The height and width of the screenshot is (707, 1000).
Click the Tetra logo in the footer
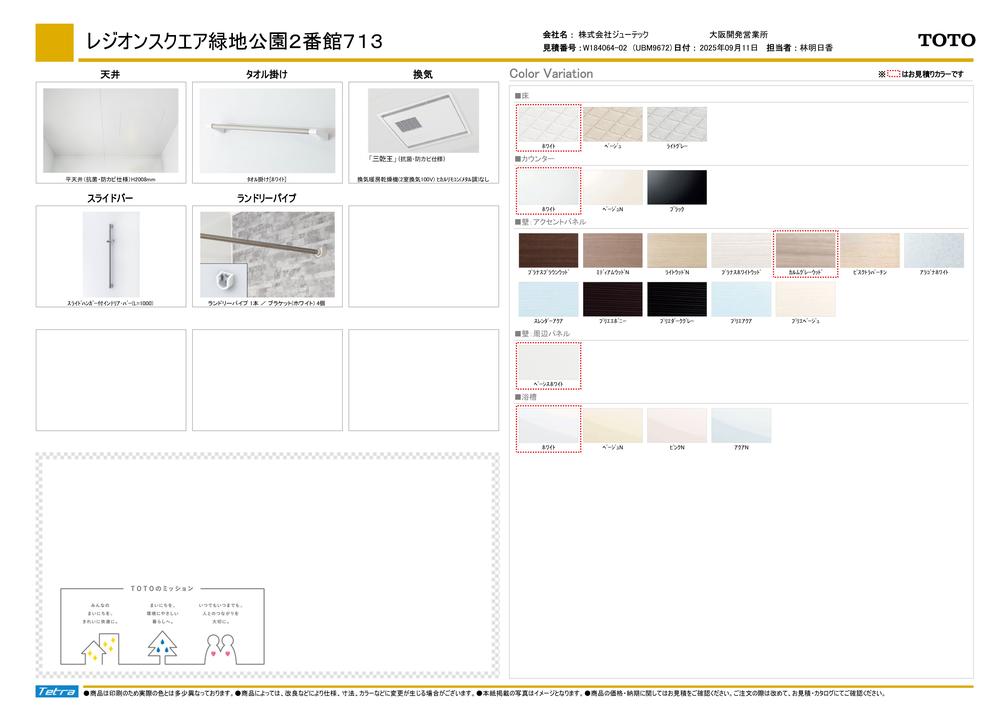click(56, 692)
